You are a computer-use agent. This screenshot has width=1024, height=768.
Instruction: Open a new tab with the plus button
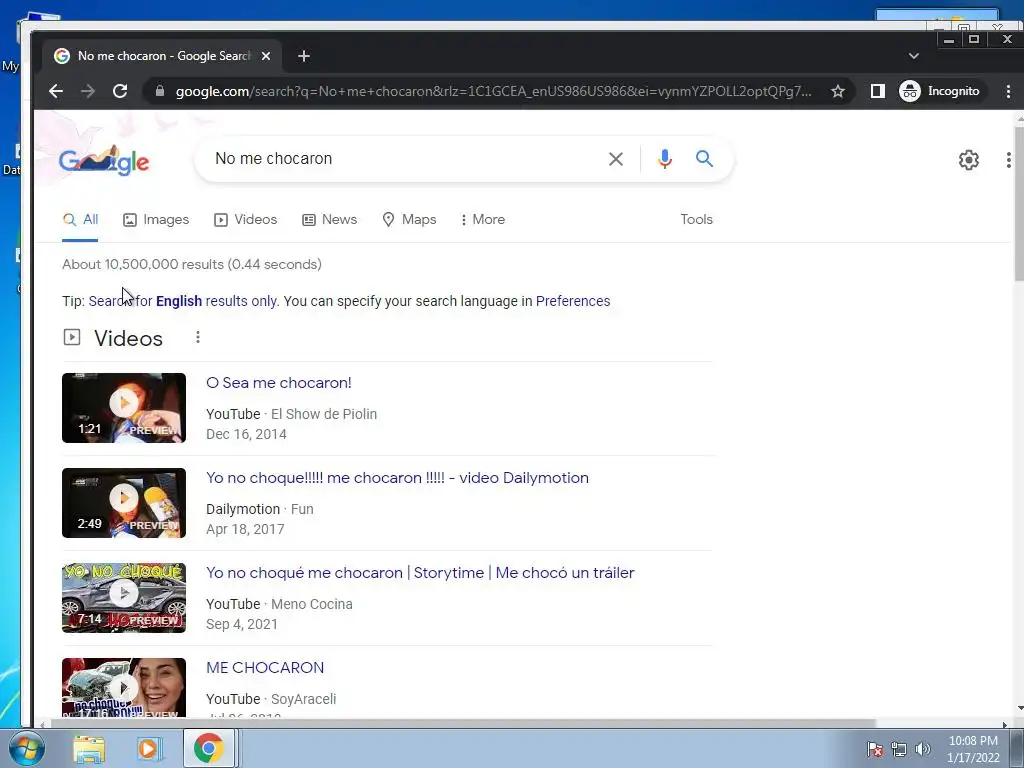(x=304, y=56)
